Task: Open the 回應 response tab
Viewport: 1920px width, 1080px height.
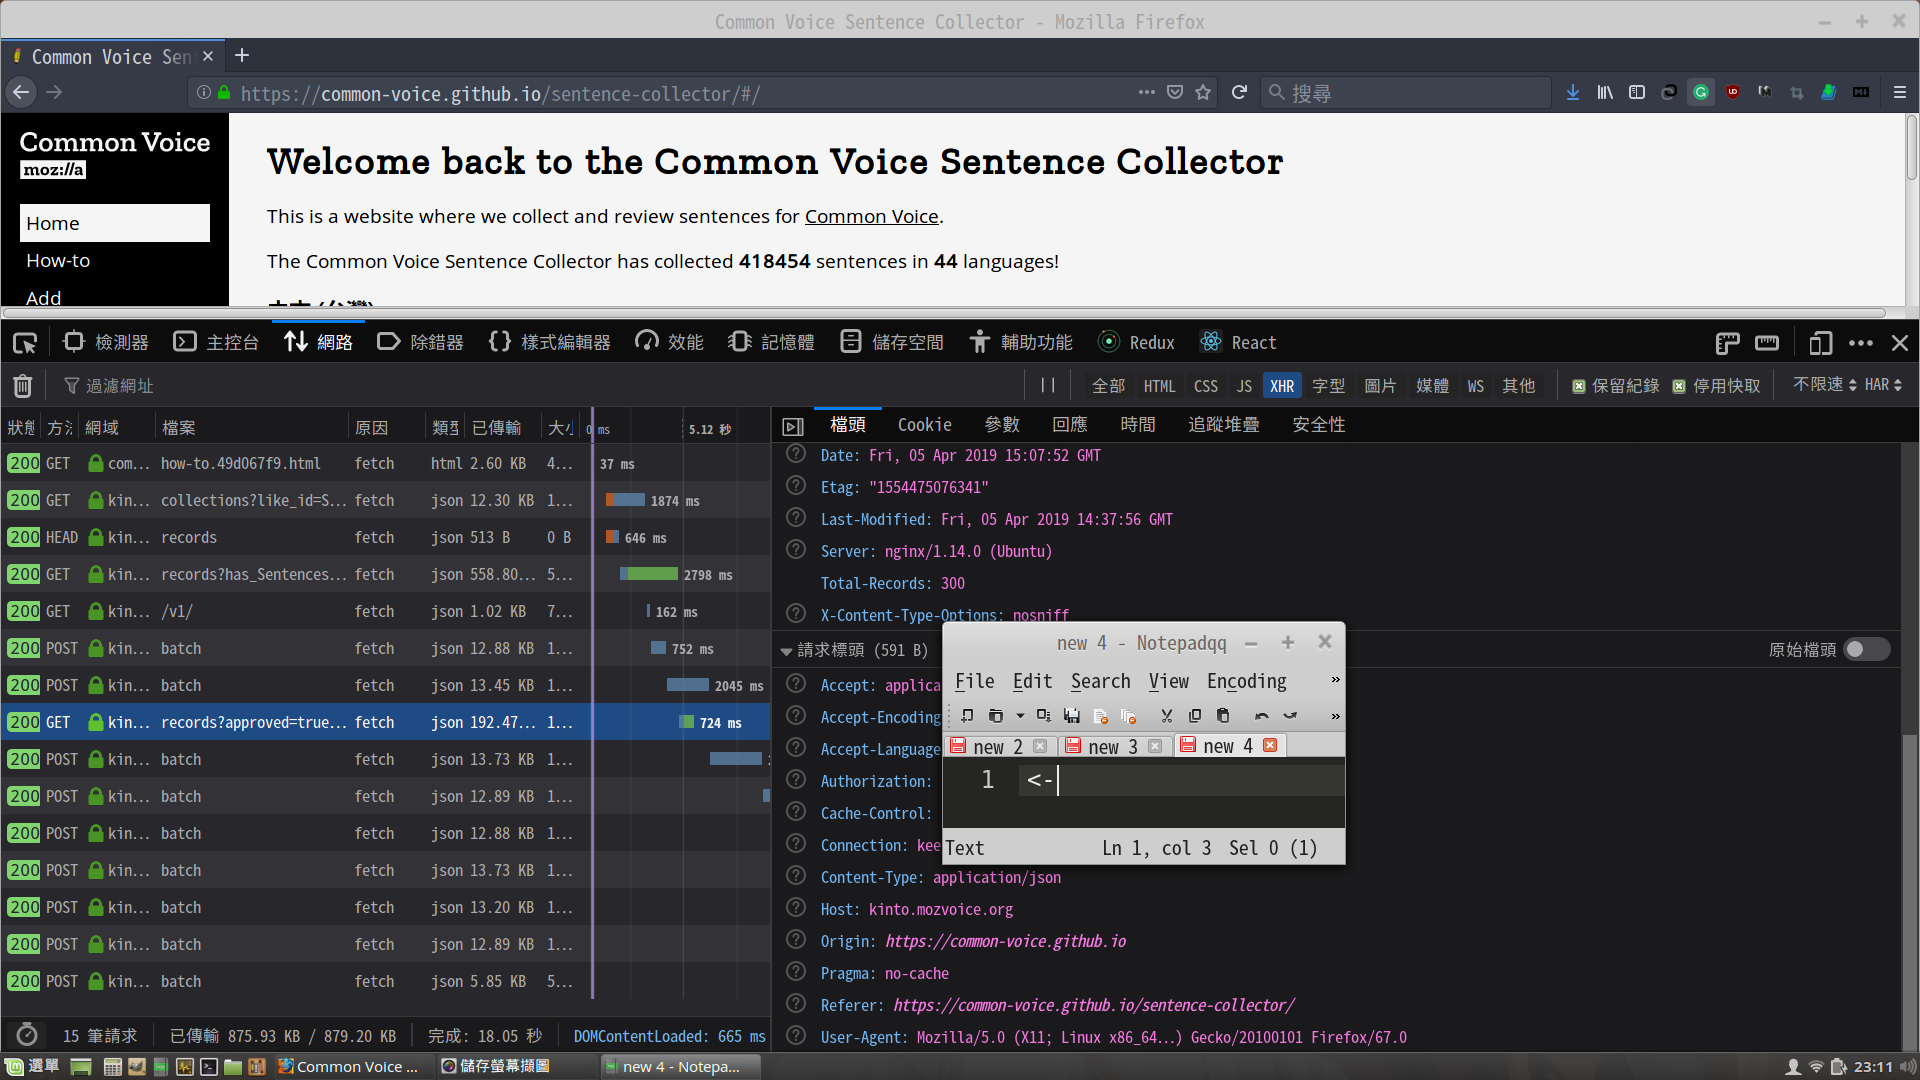Action: (1069, 425)
